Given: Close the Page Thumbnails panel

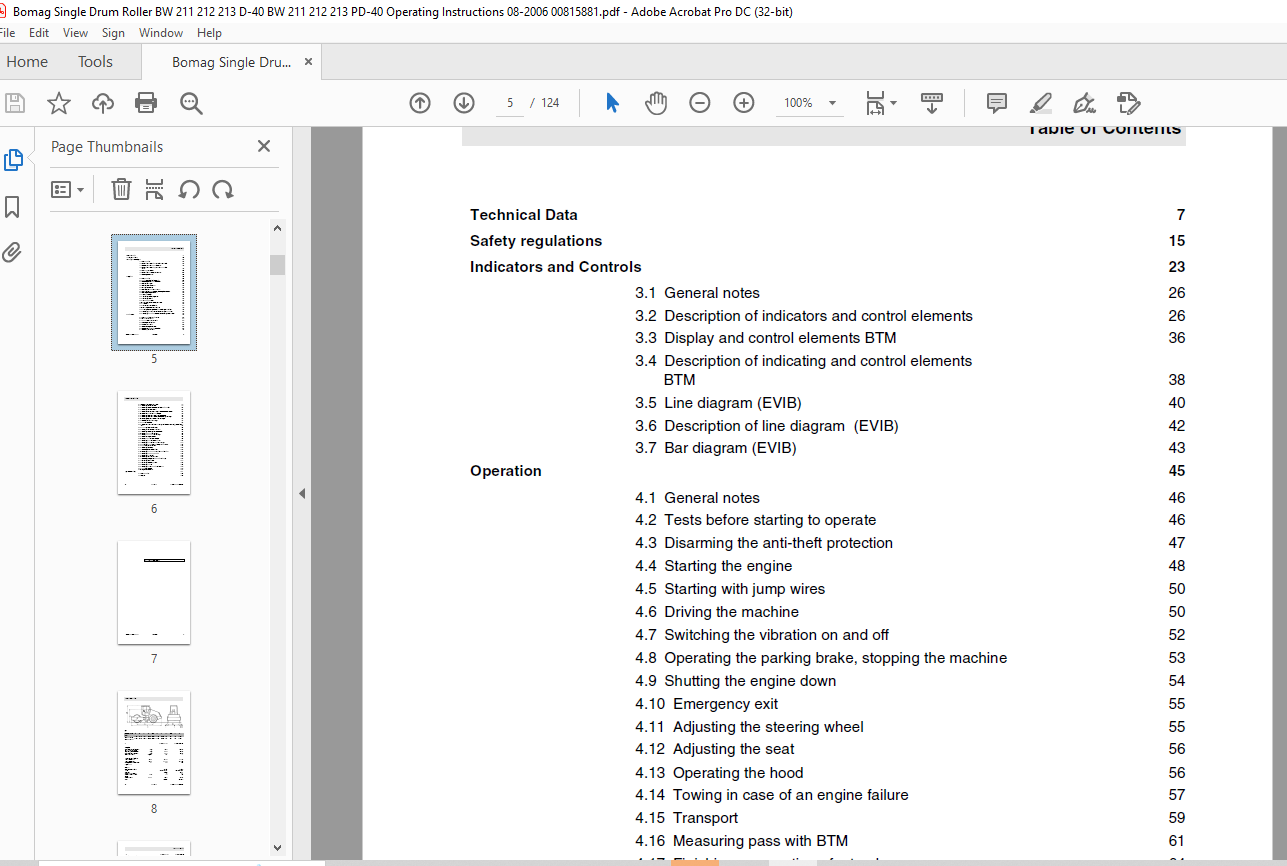Looking at the screenshot, I should 264,146.
